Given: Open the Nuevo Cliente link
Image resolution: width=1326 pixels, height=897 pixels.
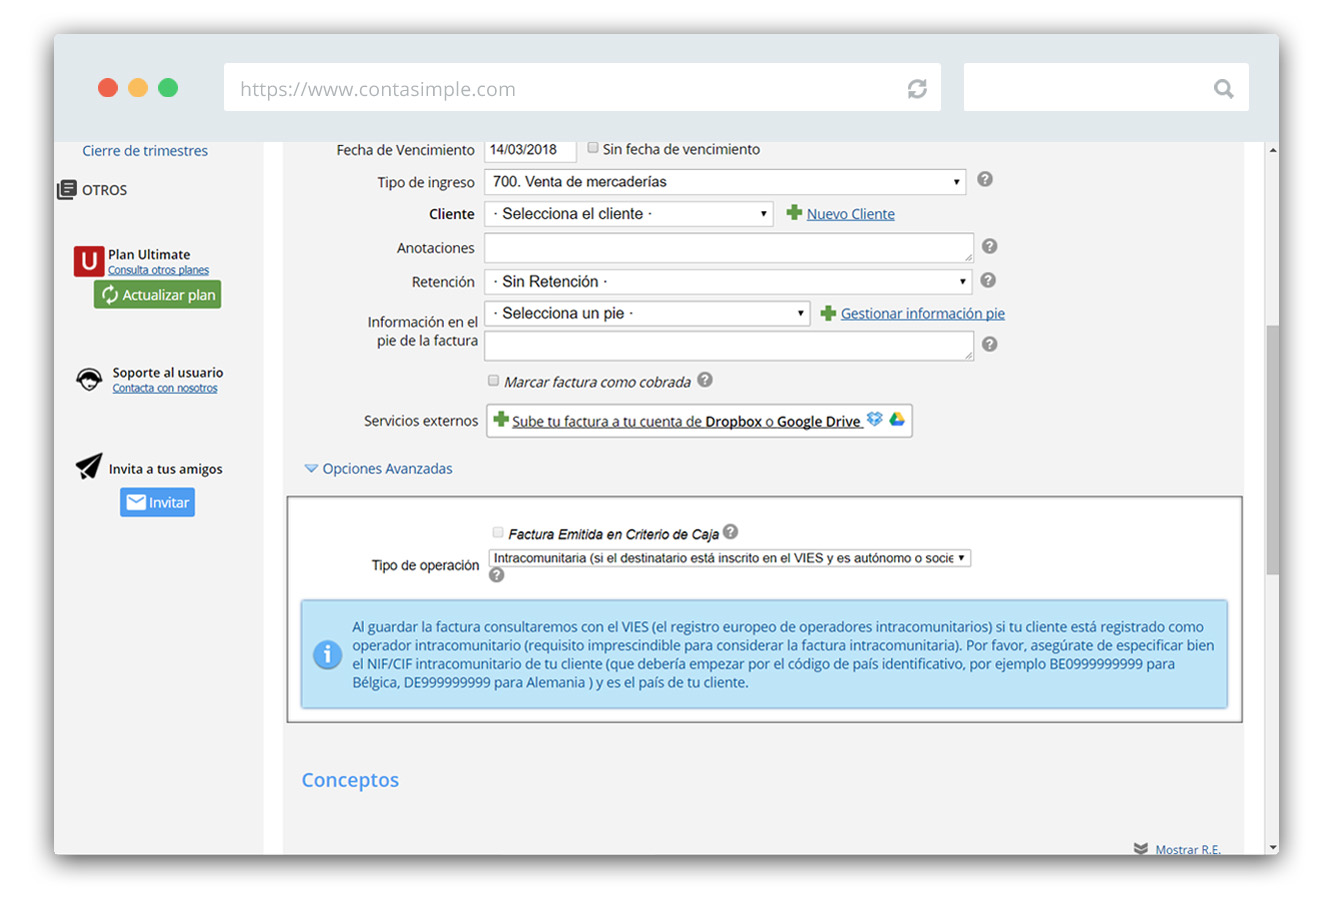Looking at the screenshot, I should tap(851, 214).
